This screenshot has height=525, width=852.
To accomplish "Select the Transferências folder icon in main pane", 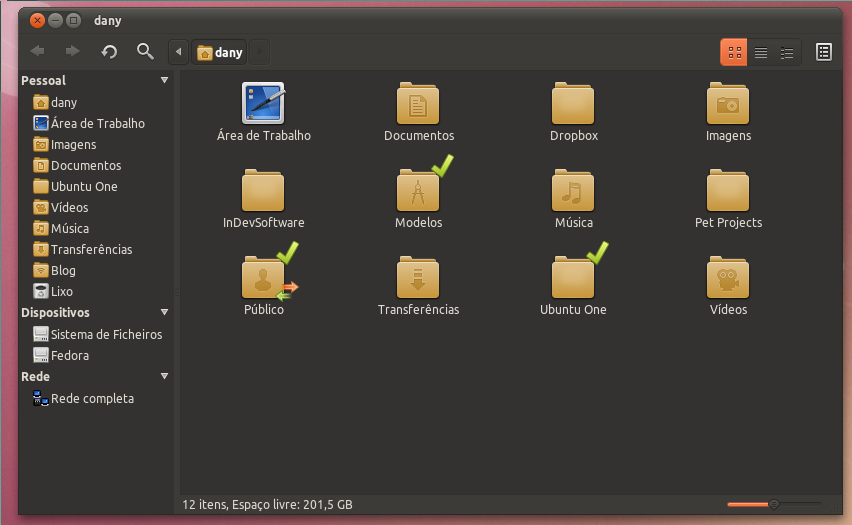I will coord(418,277).
